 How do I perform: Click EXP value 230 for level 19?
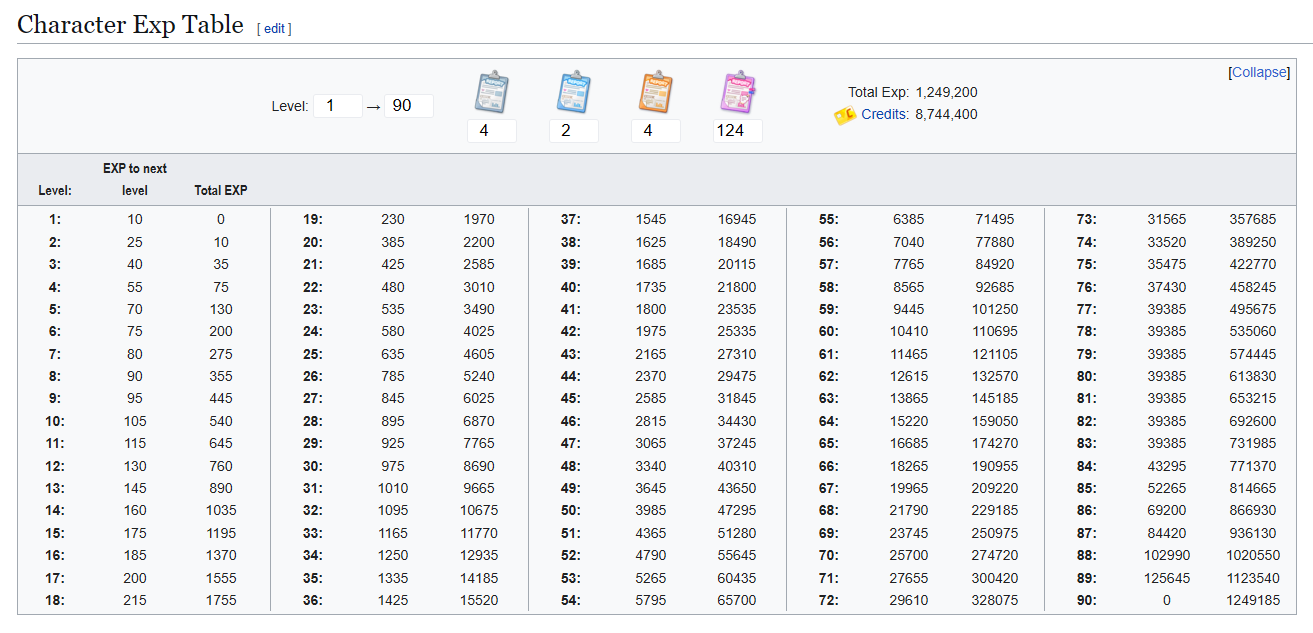tap(393, 219)
